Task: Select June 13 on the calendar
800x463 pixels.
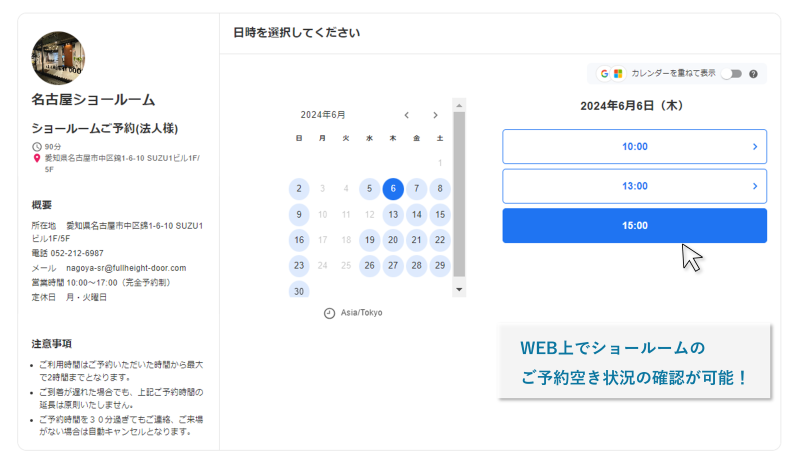Action: [393, 214]
